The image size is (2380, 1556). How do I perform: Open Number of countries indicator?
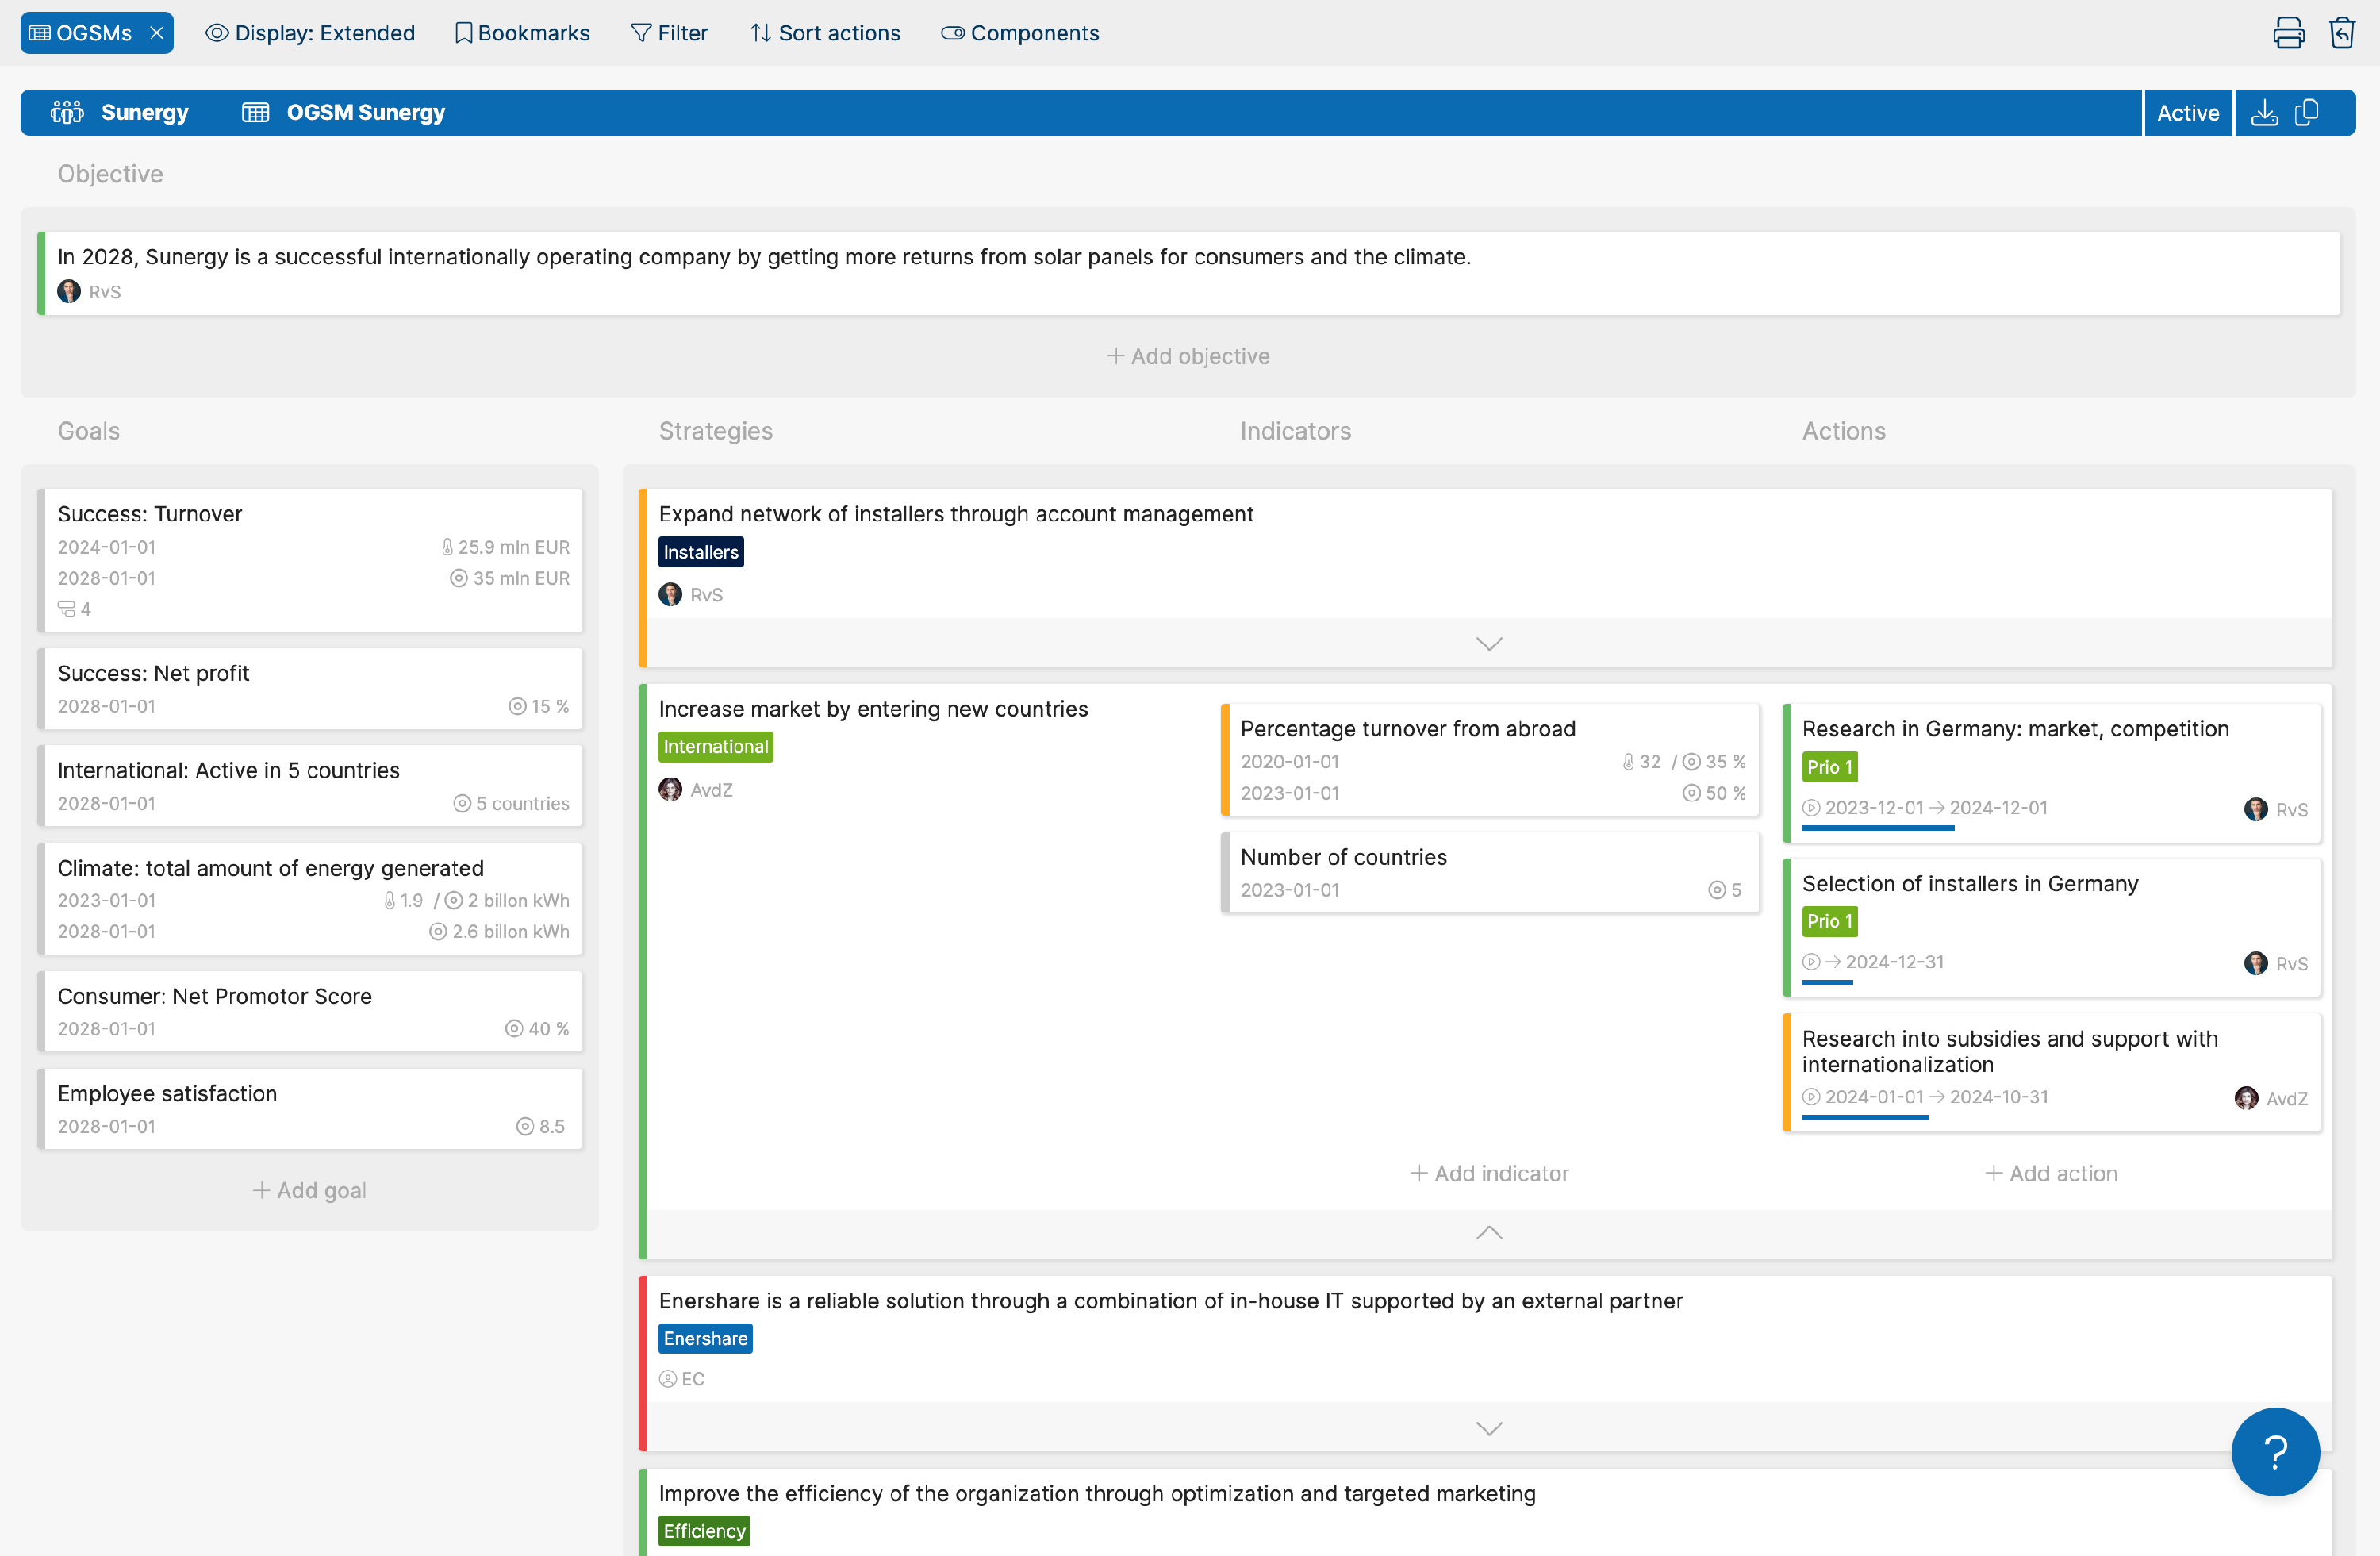(1489, 873)
